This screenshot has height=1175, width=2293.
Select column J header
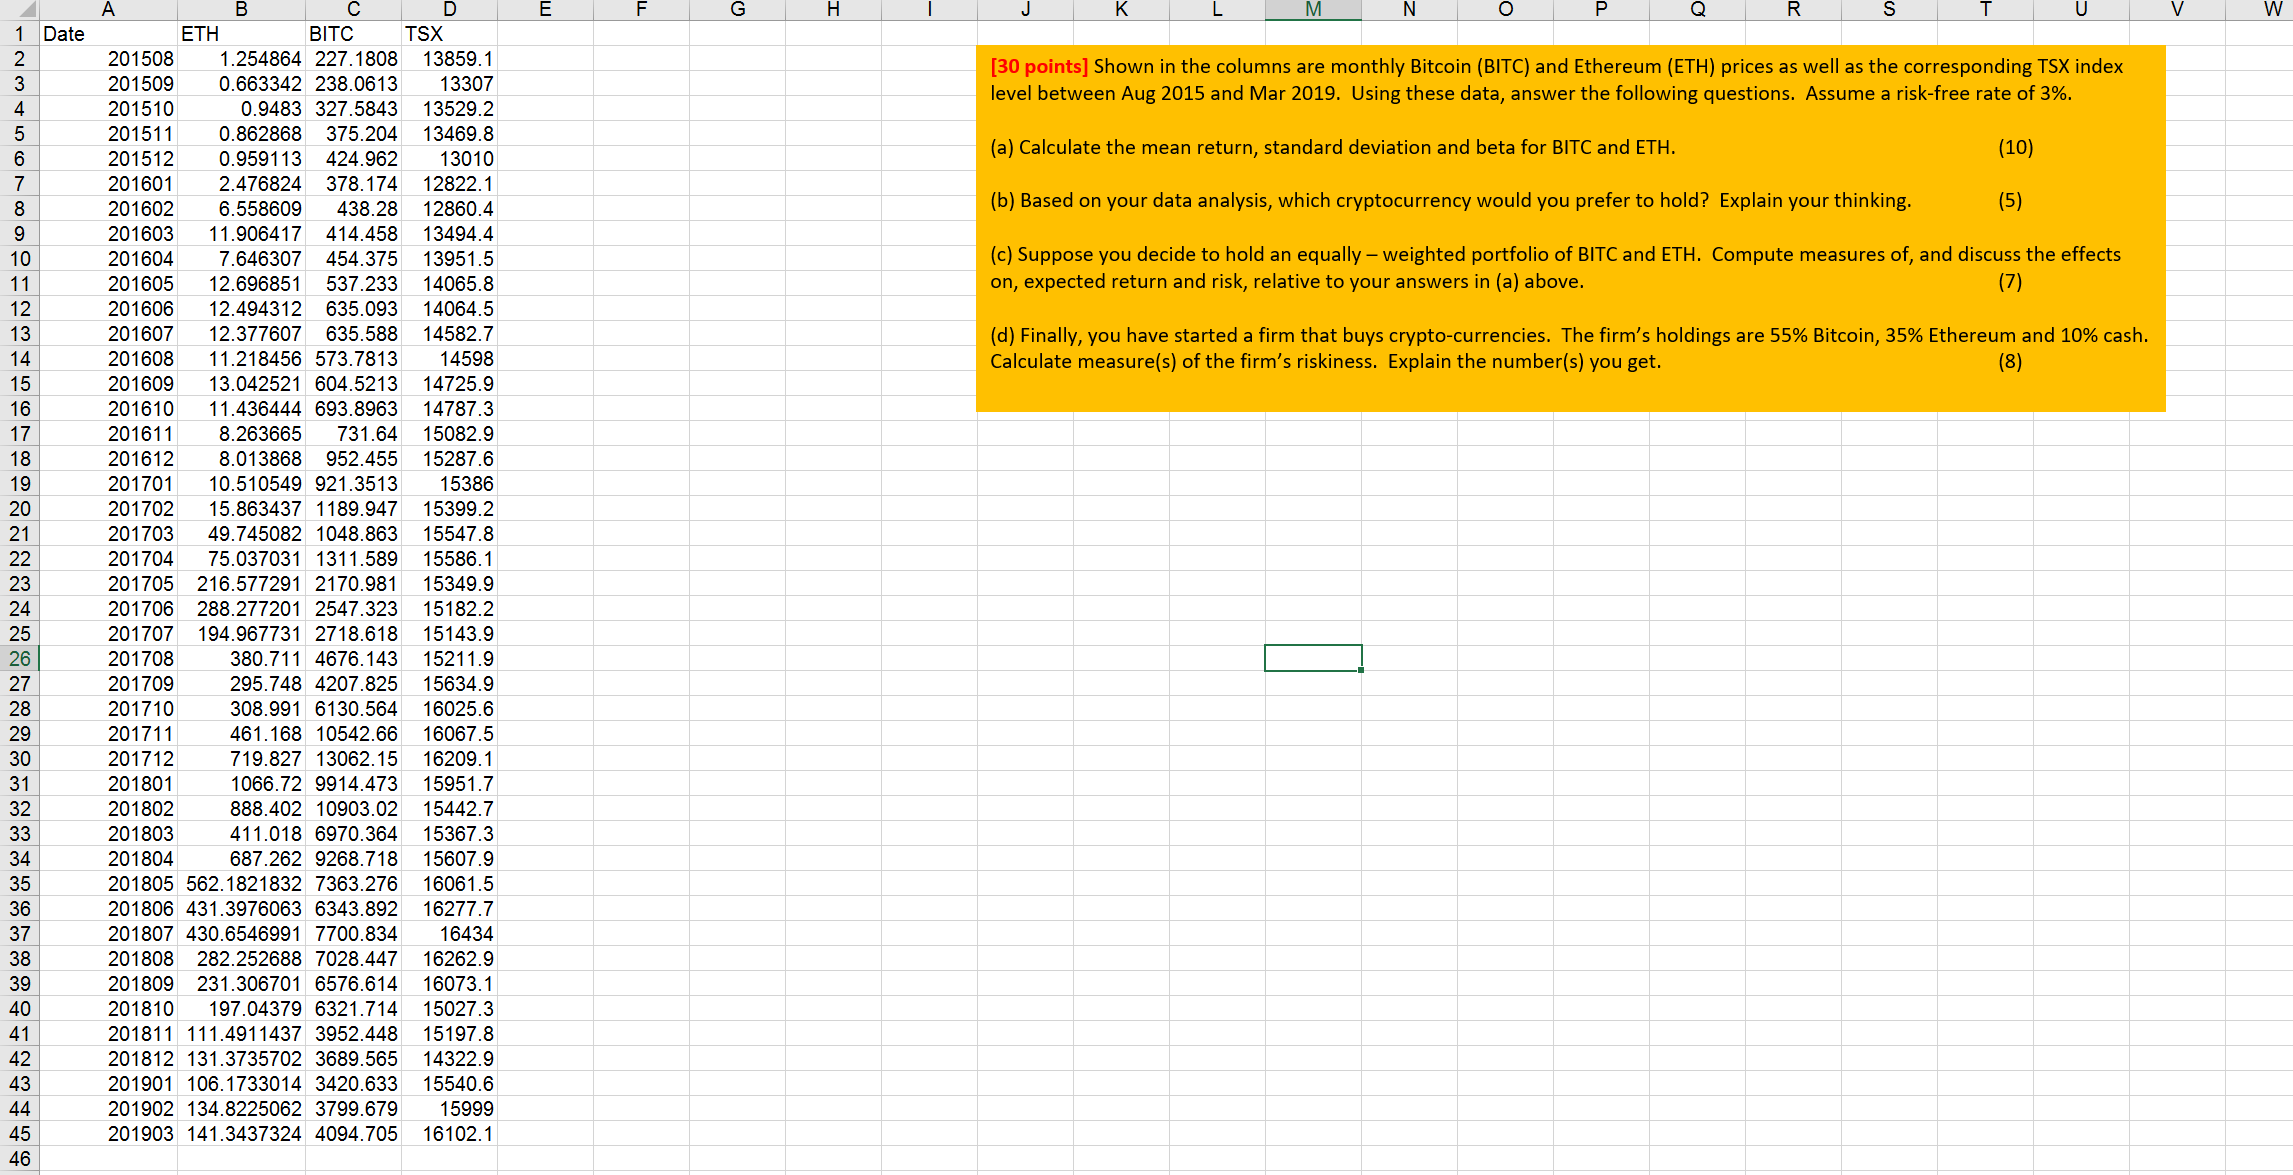(1025, 10)
